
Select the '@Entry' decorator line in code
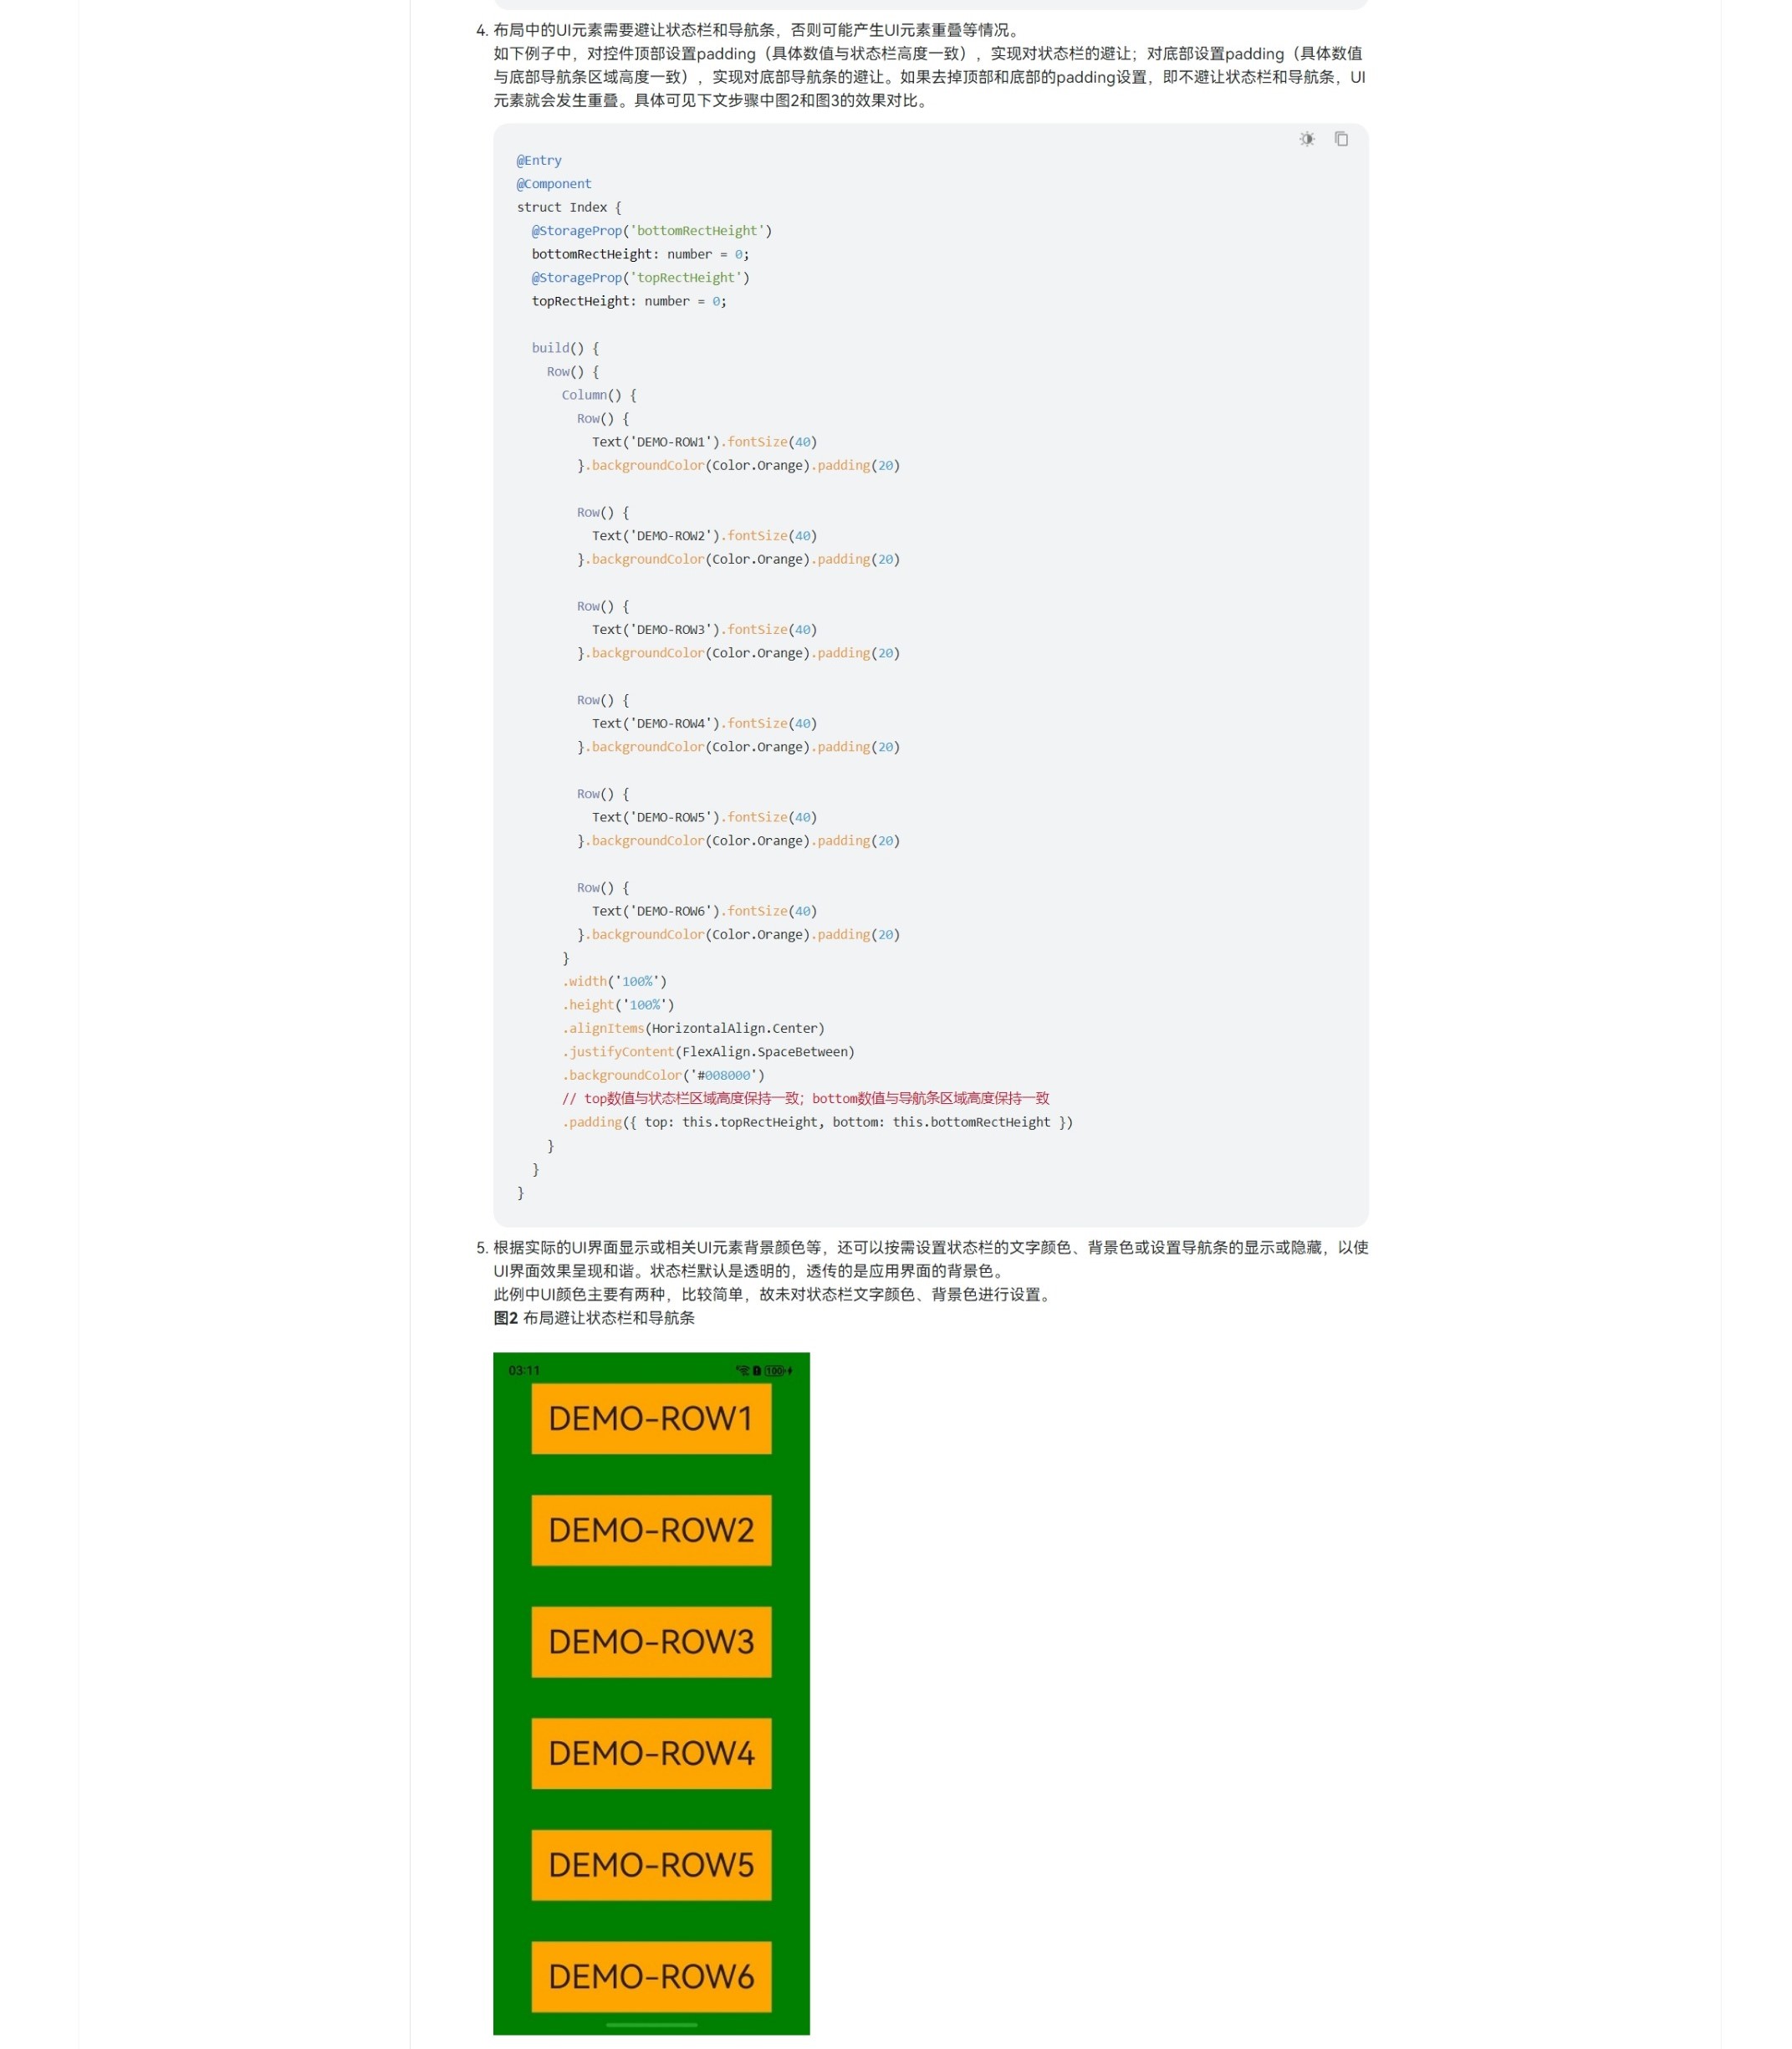[x=539, y=160]
